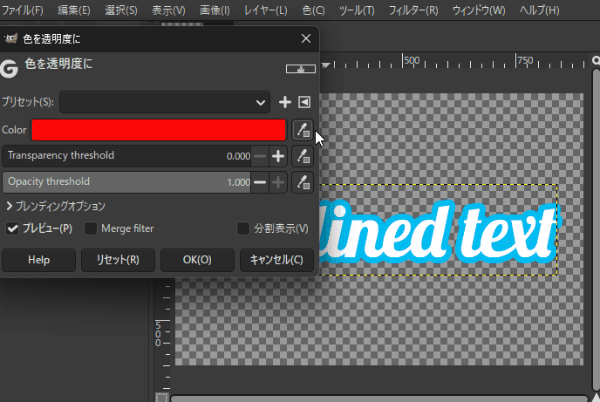
Task: Enable the 分割表示(V) split view checkbox
Action: [243, 229]
